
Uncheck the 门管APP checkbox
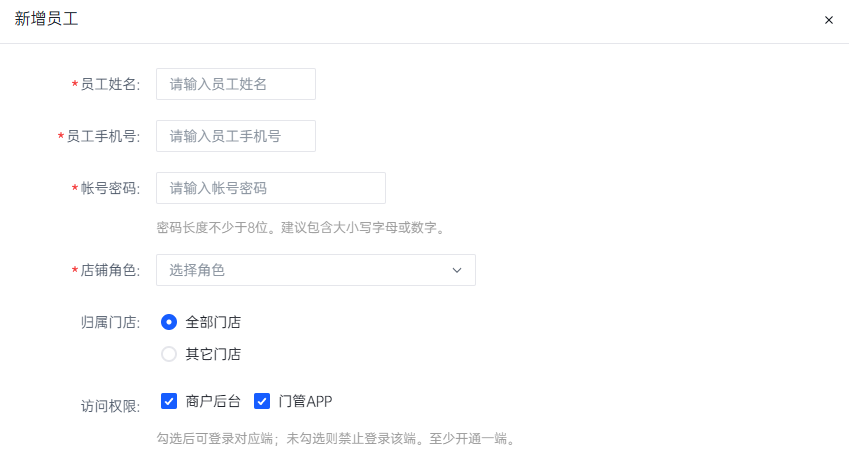(x=262, y=401)
